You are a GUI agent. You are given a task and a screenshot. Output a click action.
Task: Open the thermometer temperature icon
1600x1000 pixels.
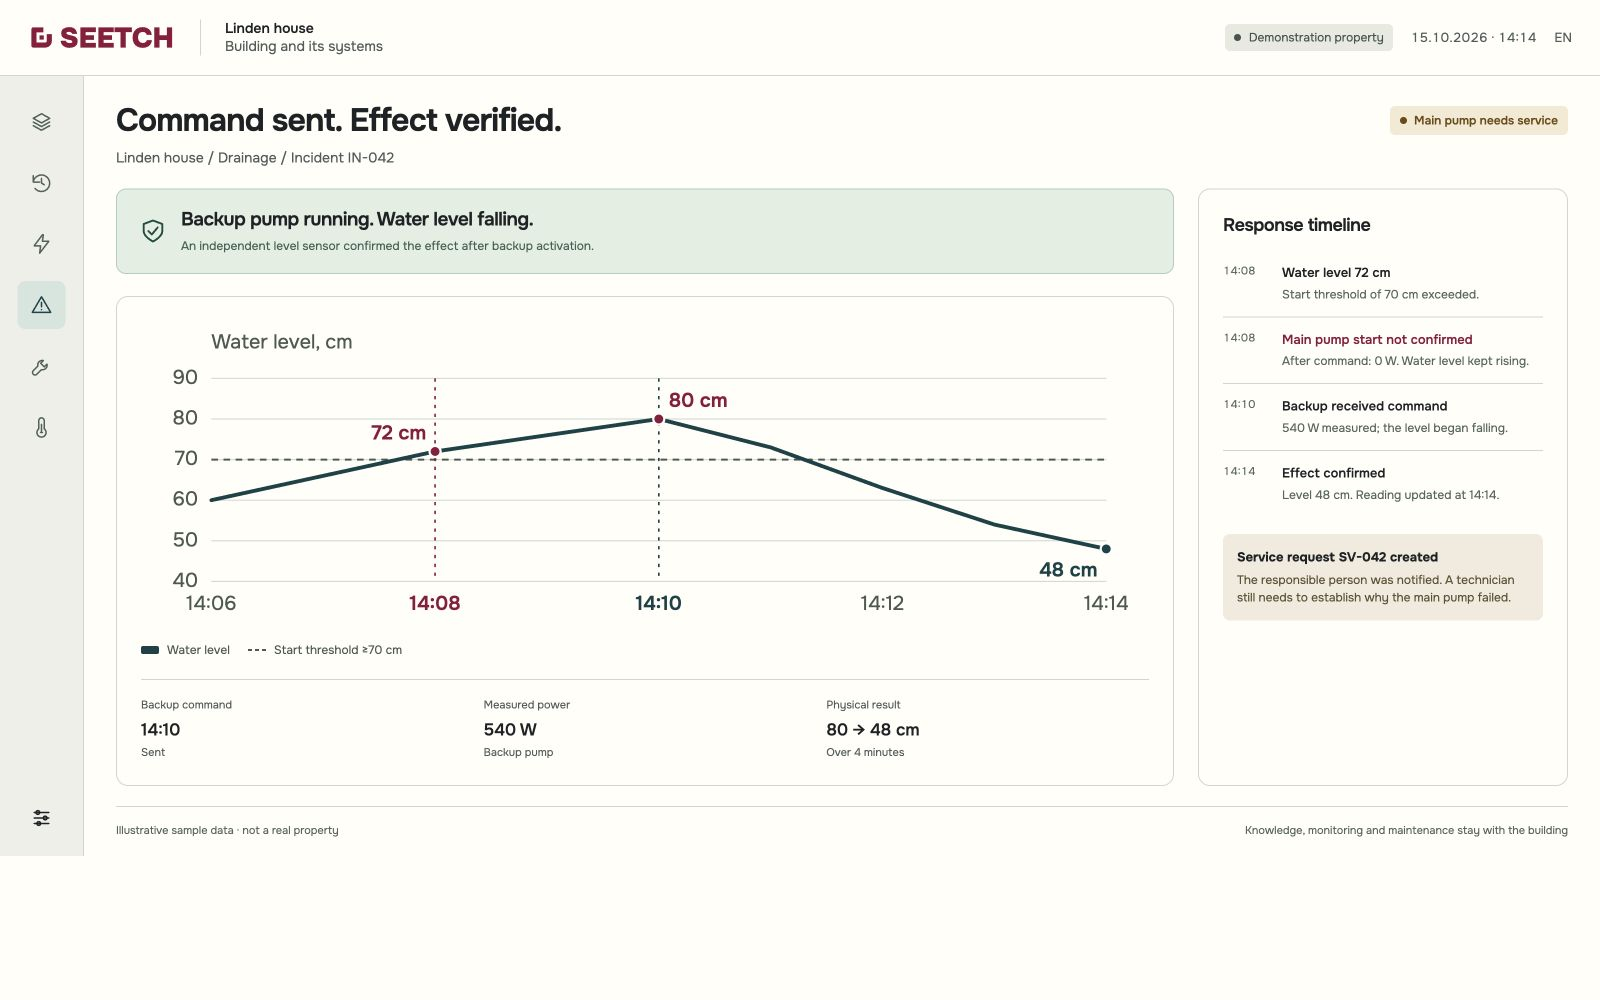click(x=41, y=428)
